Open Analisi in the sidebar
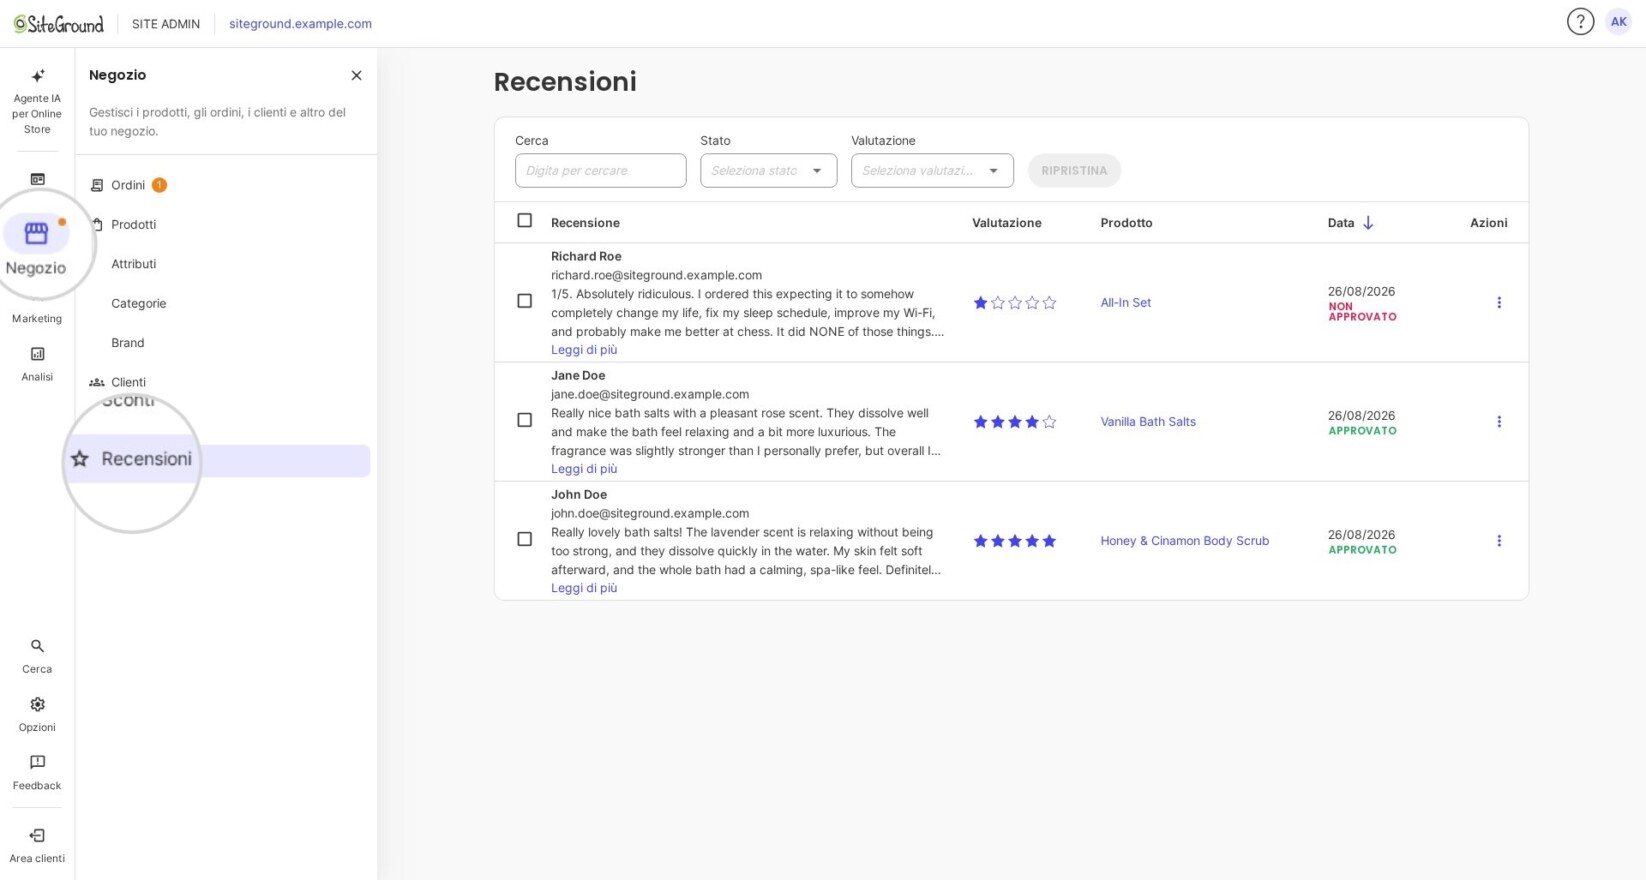The height and width of the screenshot is (880, 1646). point(37,364)
